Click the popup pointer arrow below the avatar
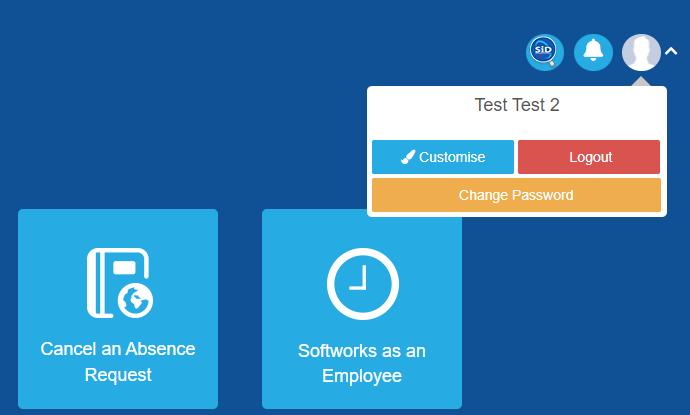This screenshot has width=690, height=415. (x=641, y=80)
